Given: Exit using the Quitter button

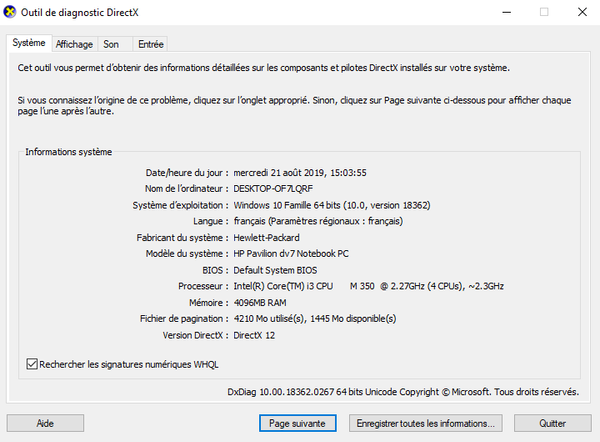Looking at the screenshot, I should point(552,423).
